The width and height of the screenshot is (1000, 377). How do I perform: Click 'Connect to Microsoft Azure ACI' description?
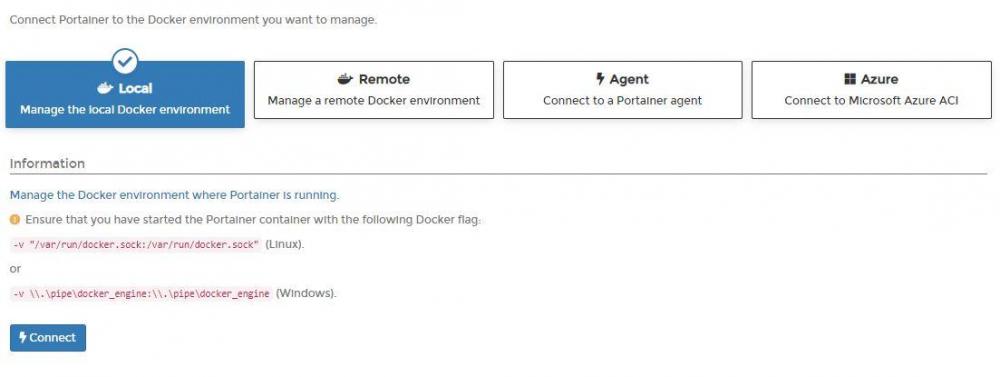coord(871,101)
